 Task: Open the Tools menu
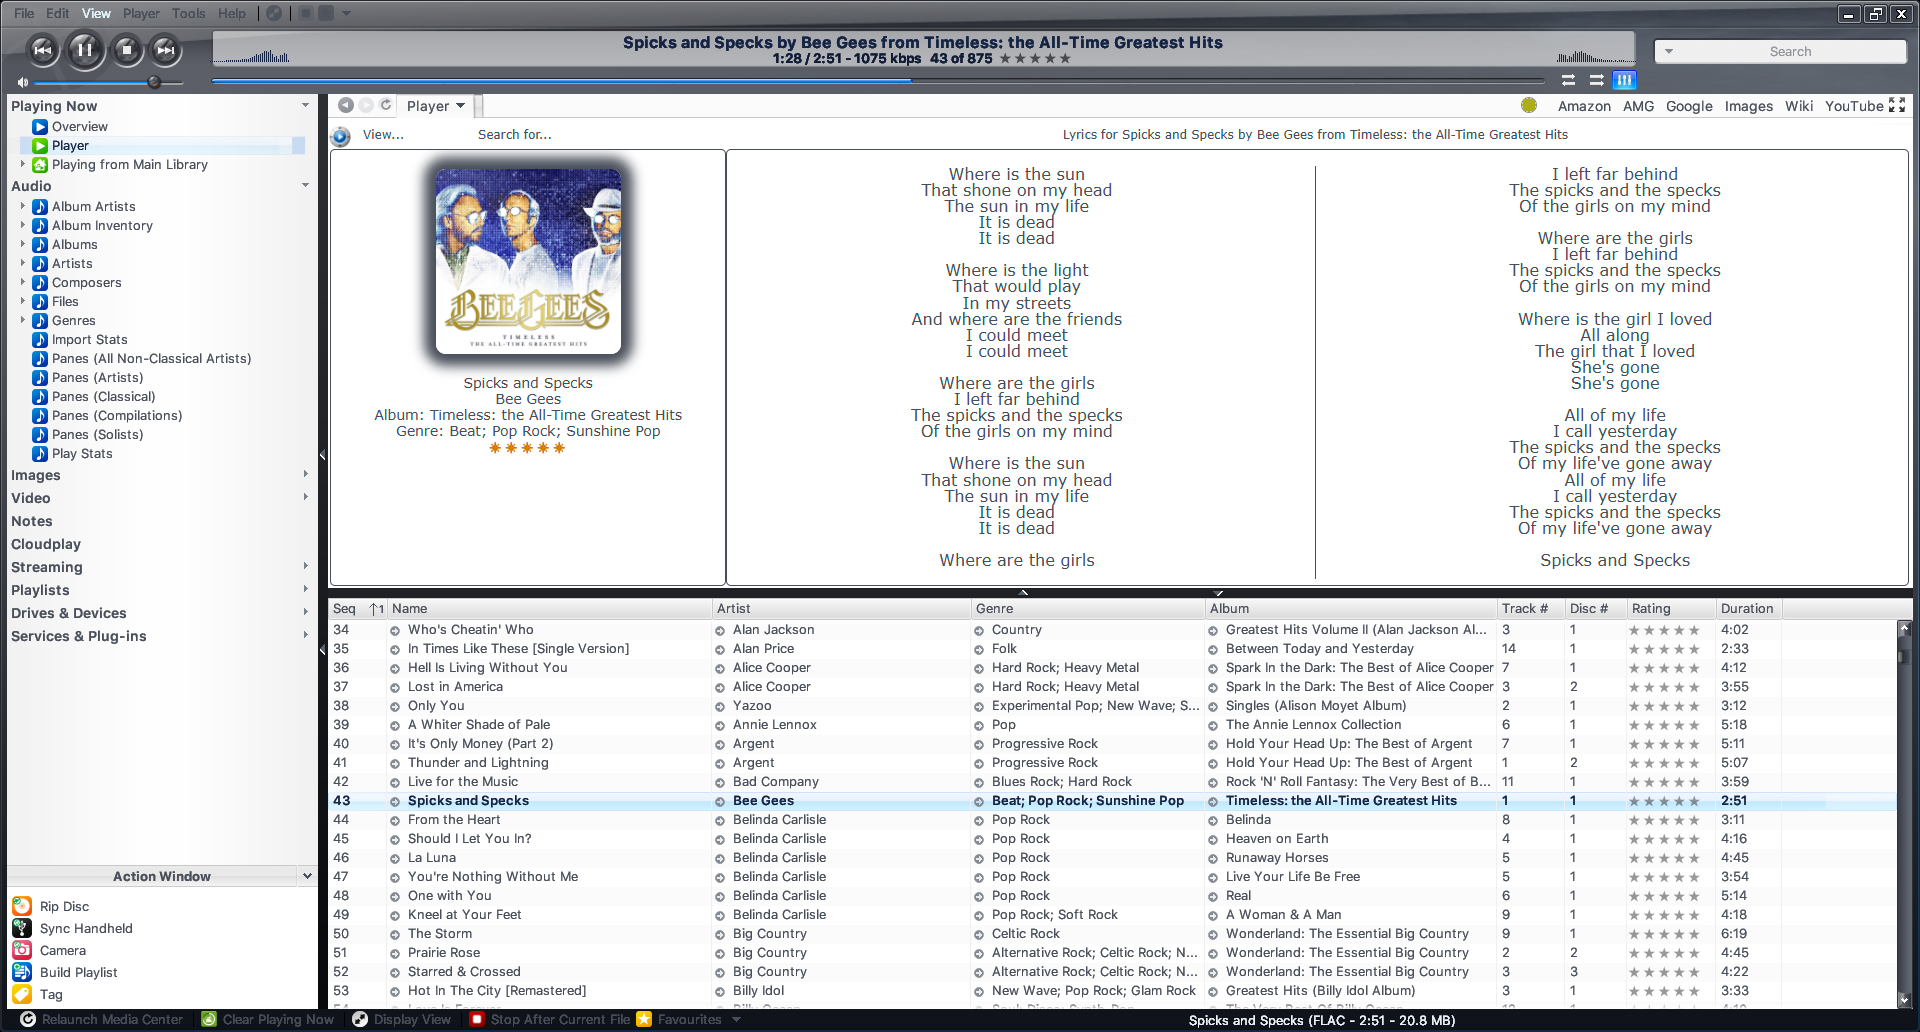tap(188, 13)
